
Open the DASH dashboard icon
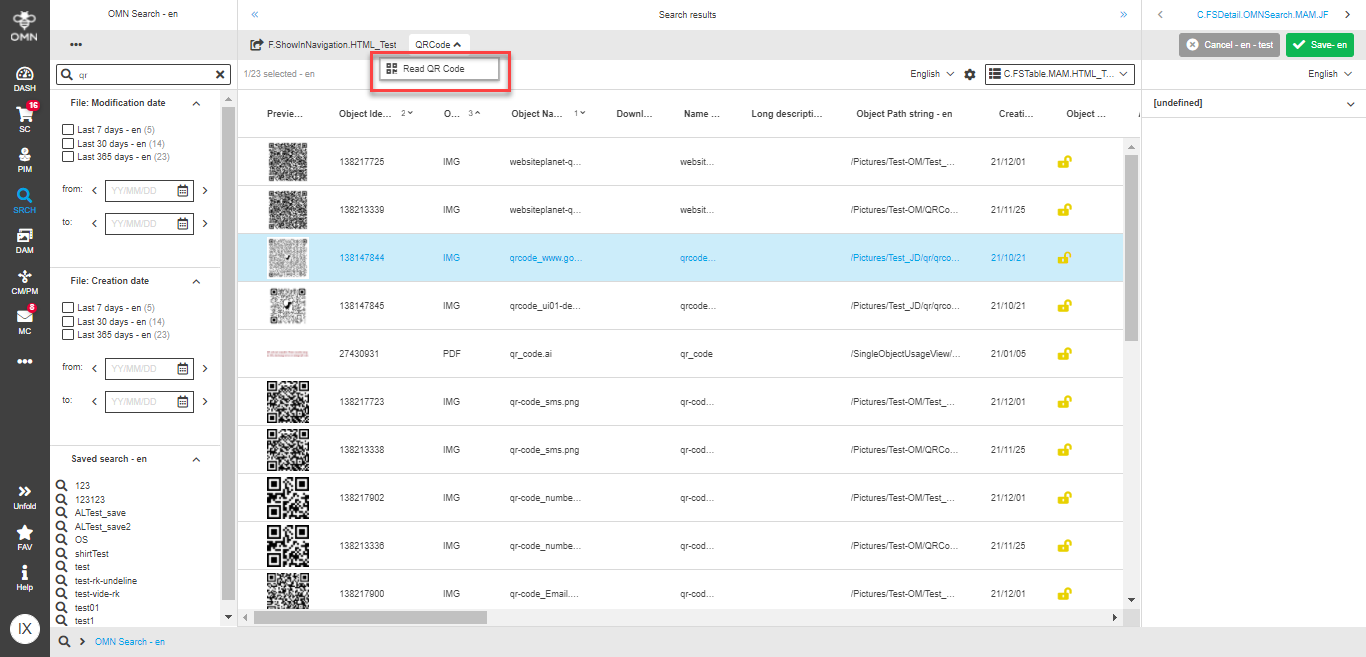[x=23, y=76]
